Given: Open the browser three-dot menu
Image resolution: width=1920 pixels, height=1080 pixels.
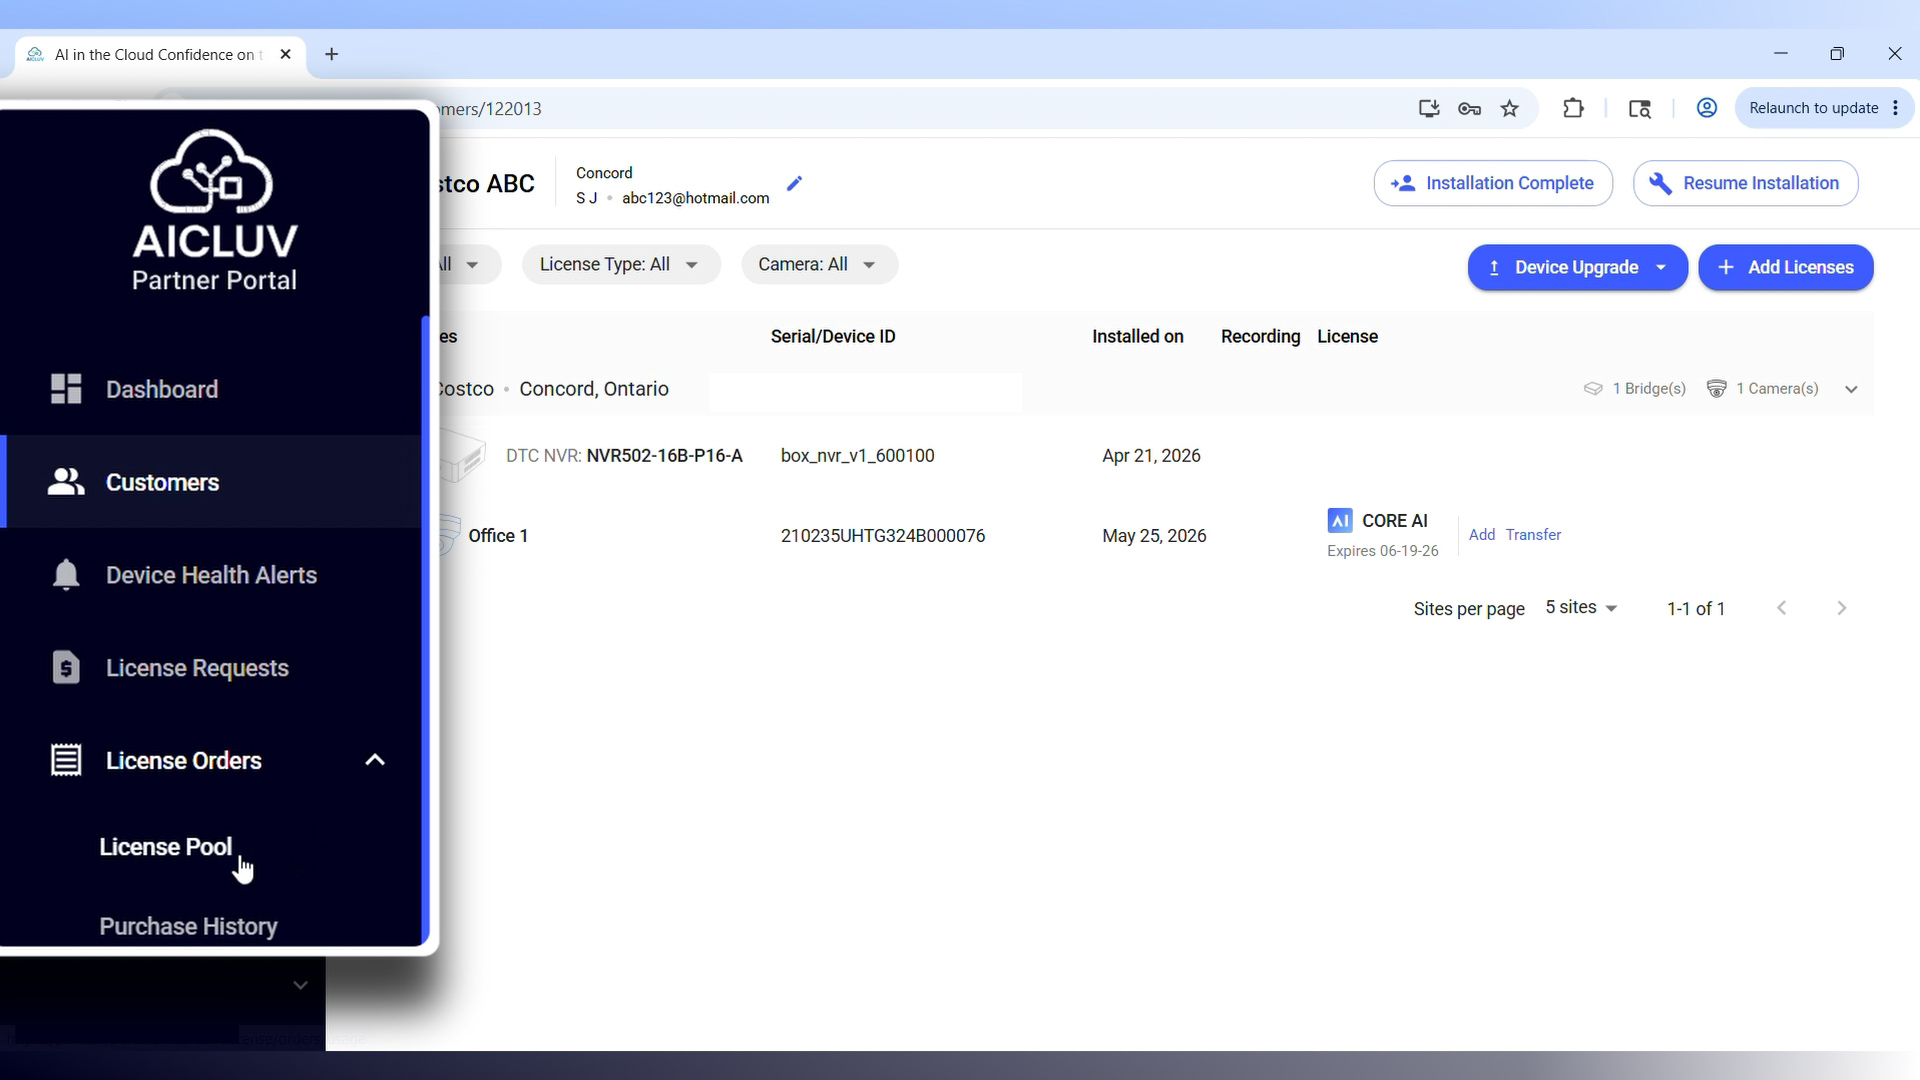Looking at the screenshot, I should [1896, 108].
